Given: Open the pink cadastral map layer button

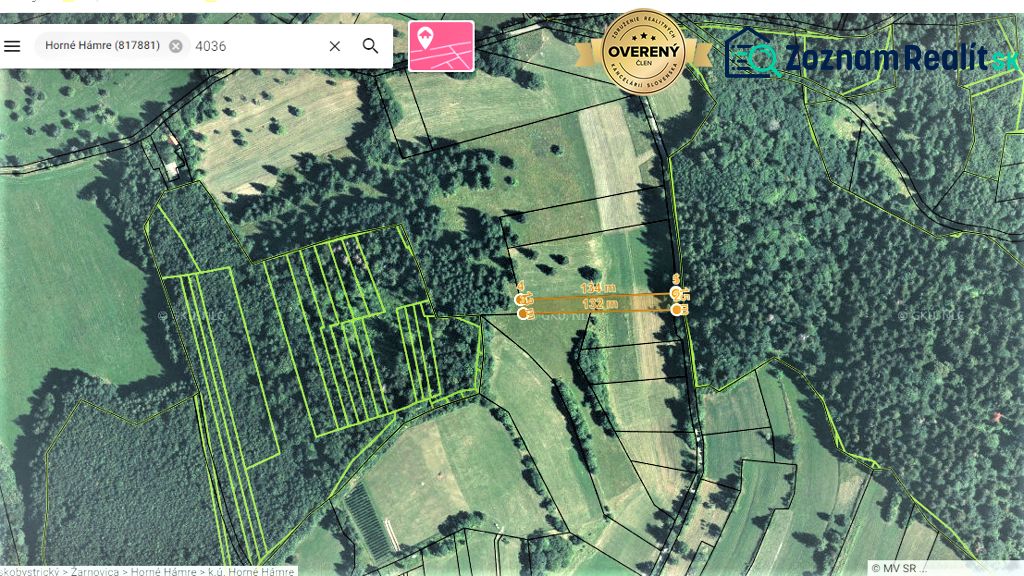Looking at the screenshot, I should click(x=441, y=46).
